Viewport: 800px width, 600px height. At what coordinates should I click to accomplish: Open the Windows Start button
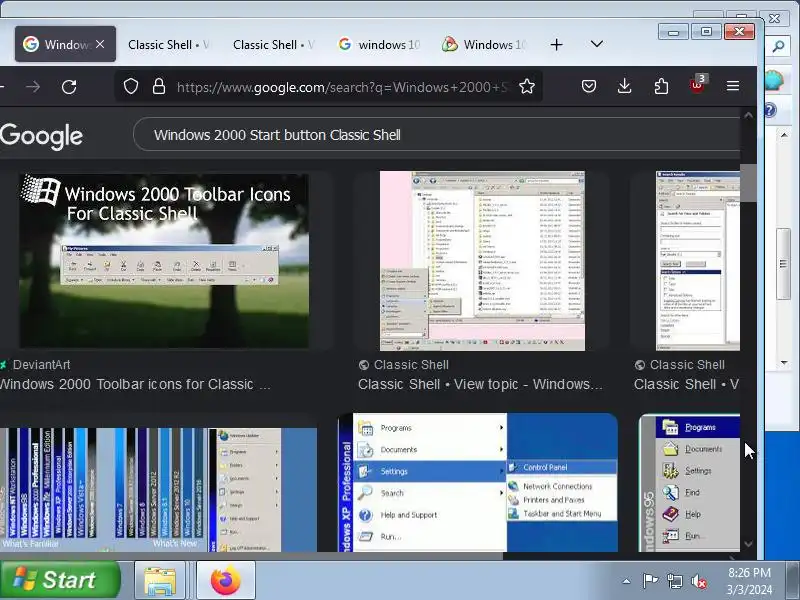(60, 580)
